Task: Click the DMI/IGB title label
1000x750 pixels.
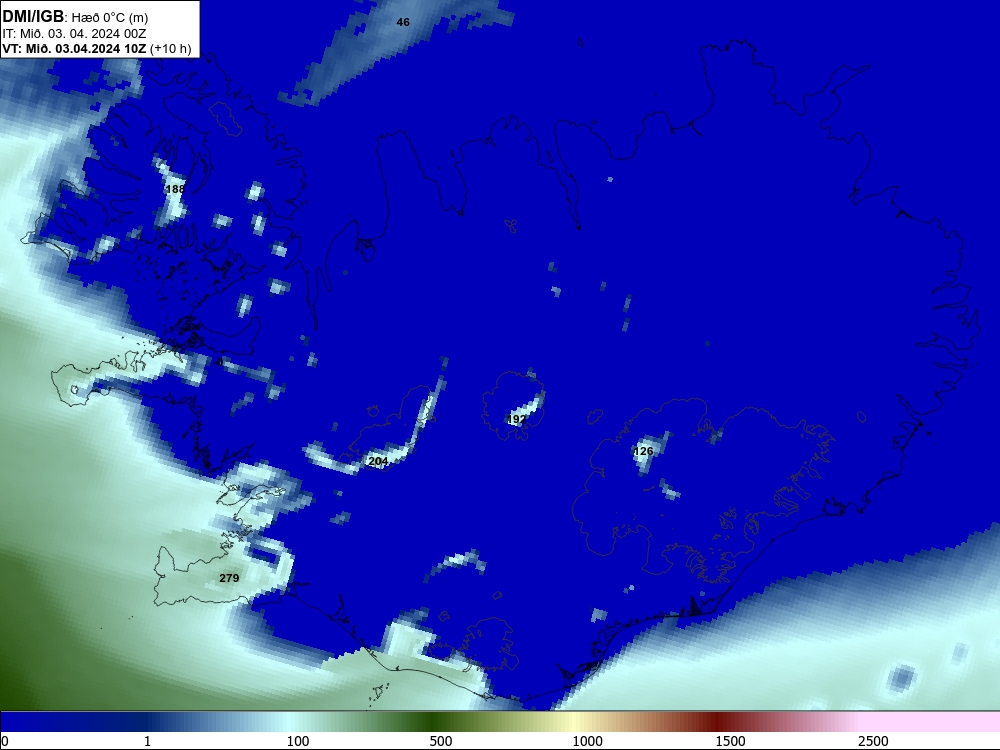Action: point(34,16)
